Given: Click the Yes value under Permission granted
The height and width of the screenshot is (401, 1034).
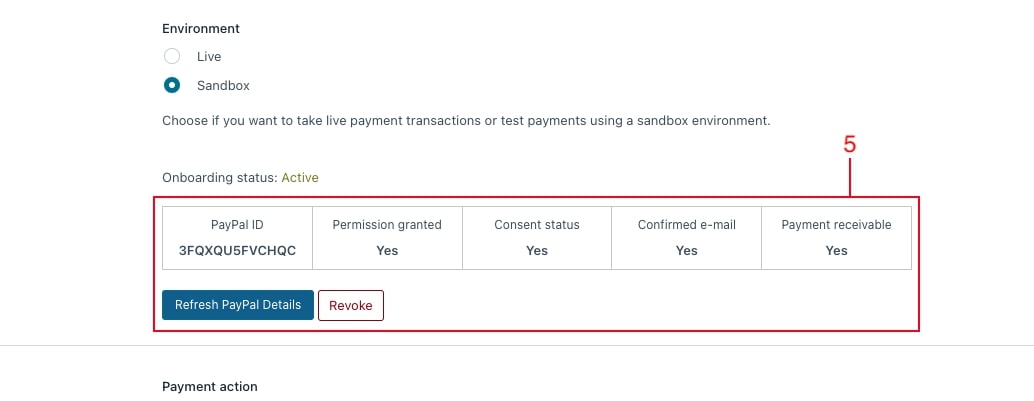Looking at the screenshot, I should 387,251.
